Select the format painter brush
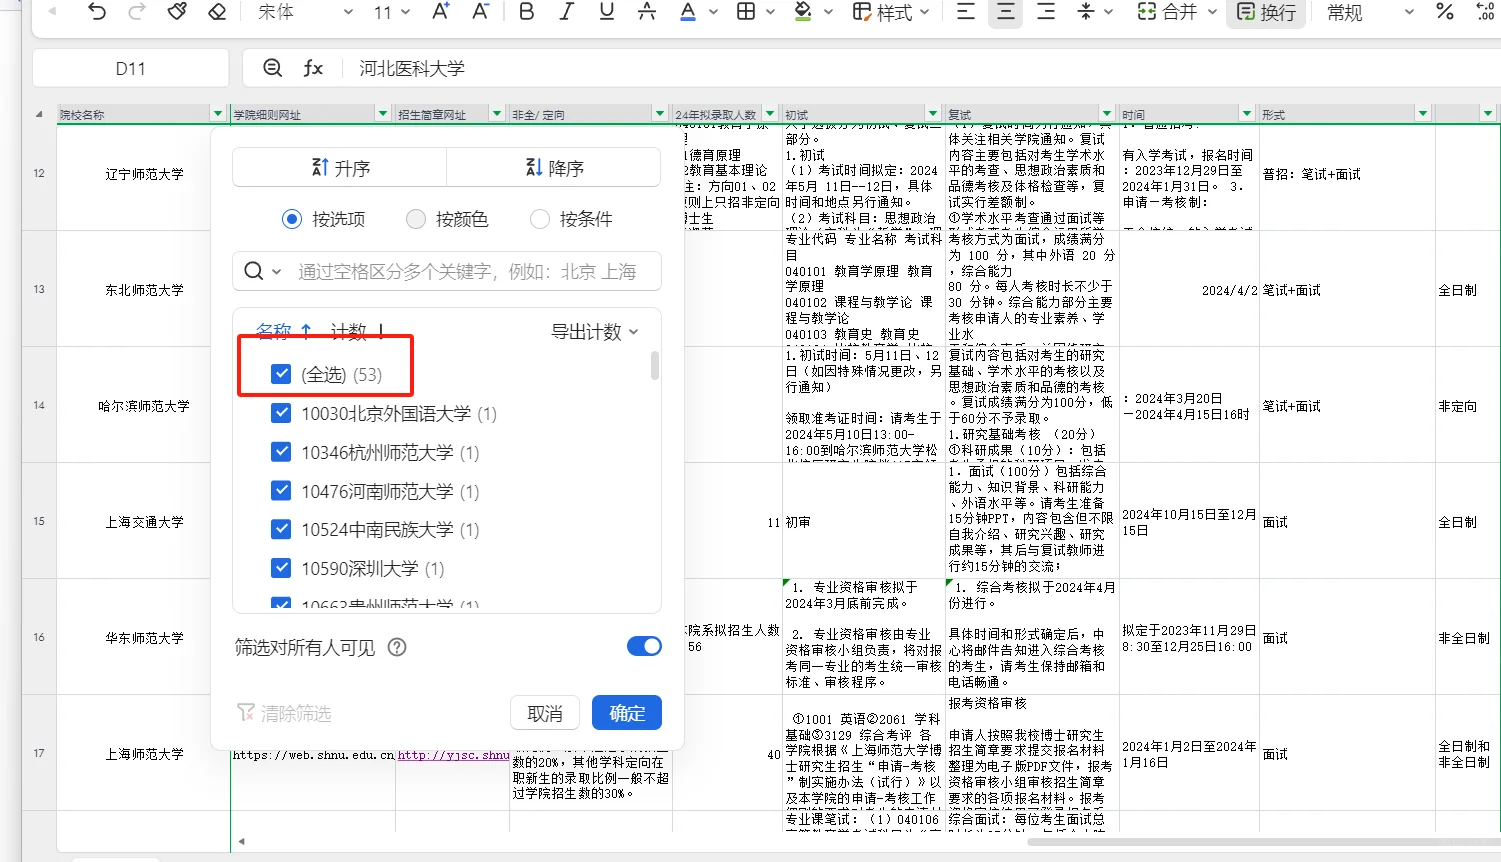 tap(177, 12)
